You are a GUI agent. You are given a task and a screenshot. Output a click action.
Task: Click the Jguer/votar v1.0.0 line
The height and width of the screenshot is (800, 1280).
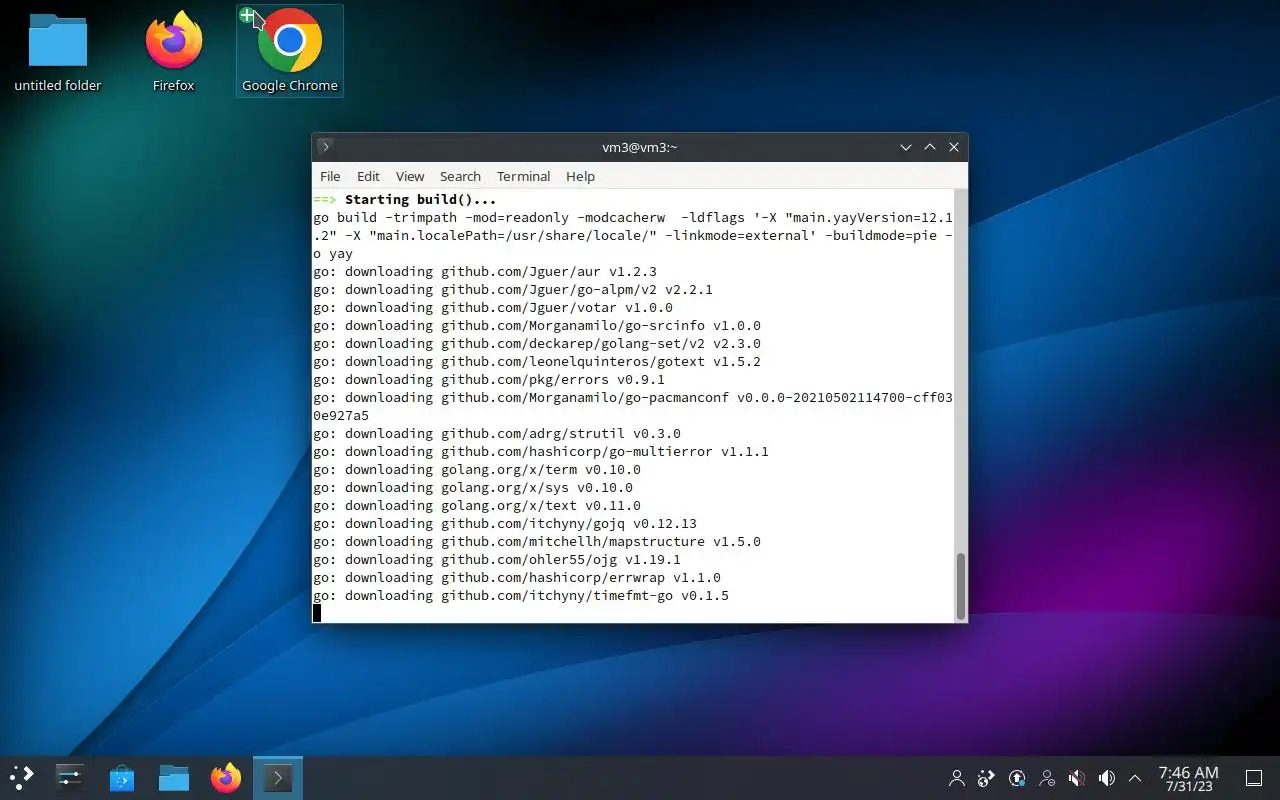tap(493, 307)
